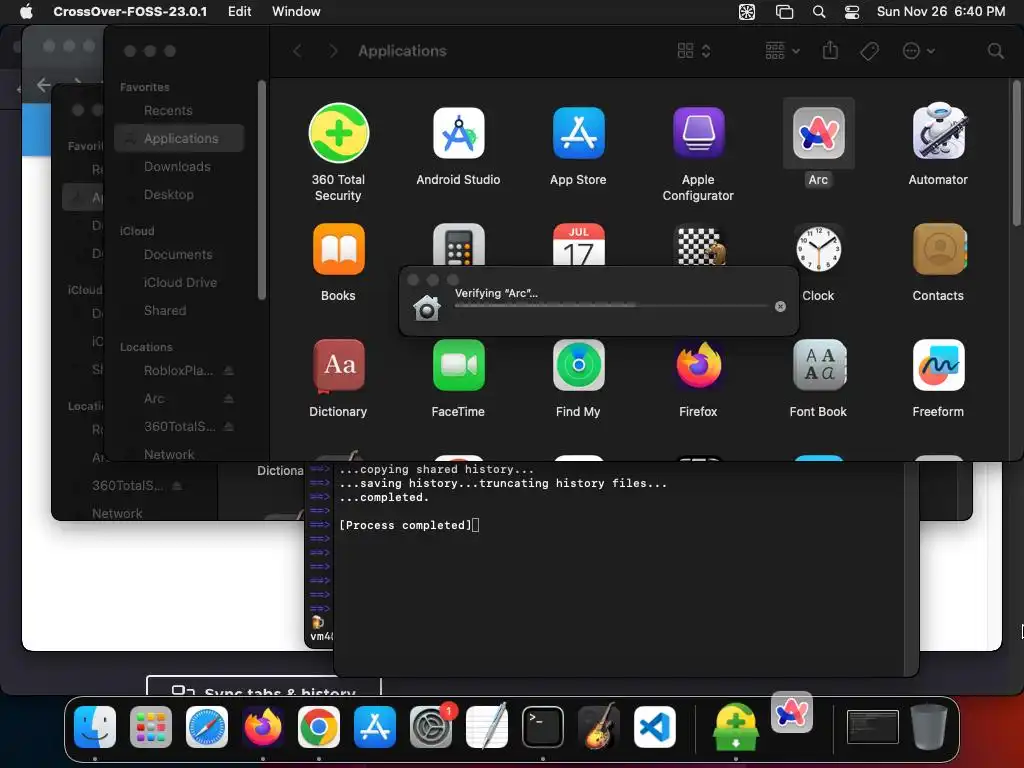The height and width of the screenshot is (768, 1024).
Task: Open Documents in iCloud sidebar section
Action: click(179, 255)
